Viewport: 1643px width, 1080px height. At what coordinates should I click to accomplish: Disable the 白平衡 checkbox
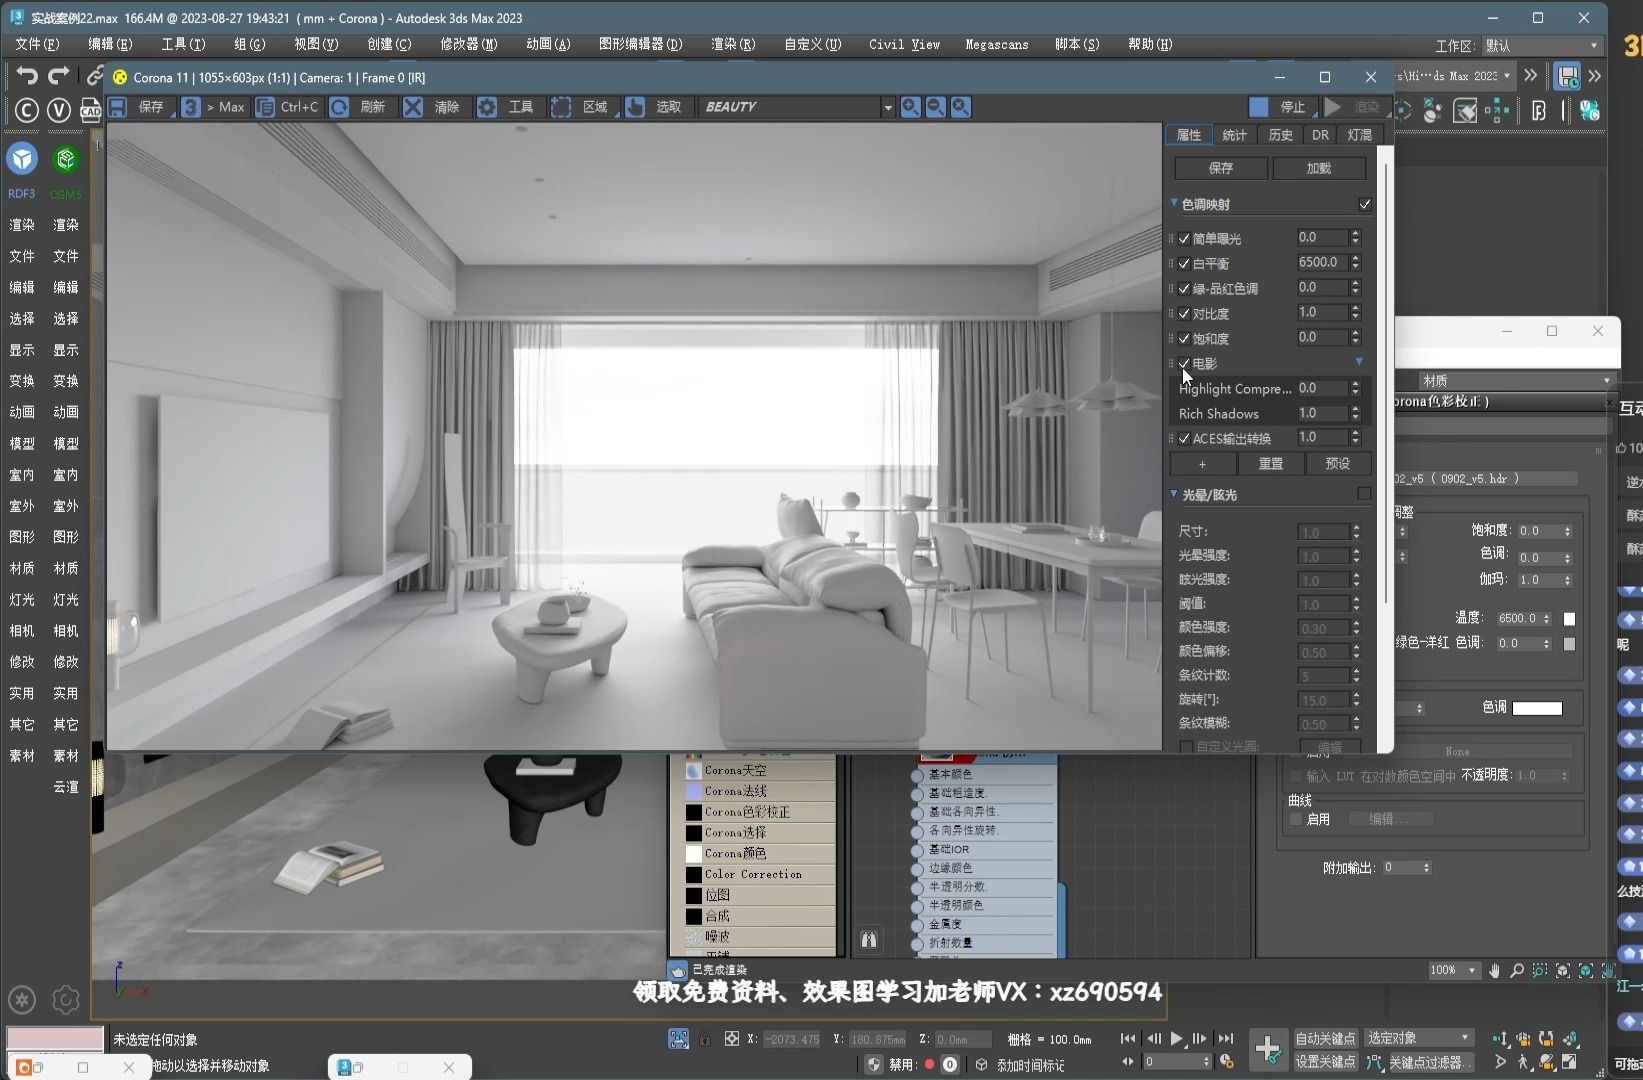[x=1184, y=262]
